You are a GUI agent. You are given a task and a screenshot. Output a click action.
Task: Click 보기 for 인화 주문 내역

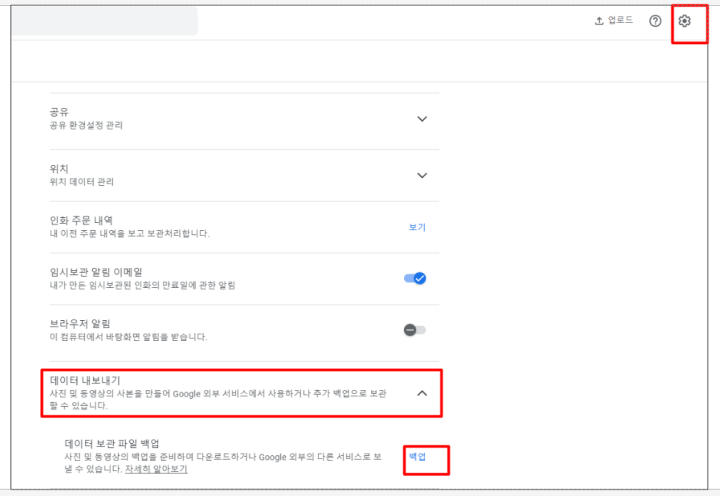(417, 227)
